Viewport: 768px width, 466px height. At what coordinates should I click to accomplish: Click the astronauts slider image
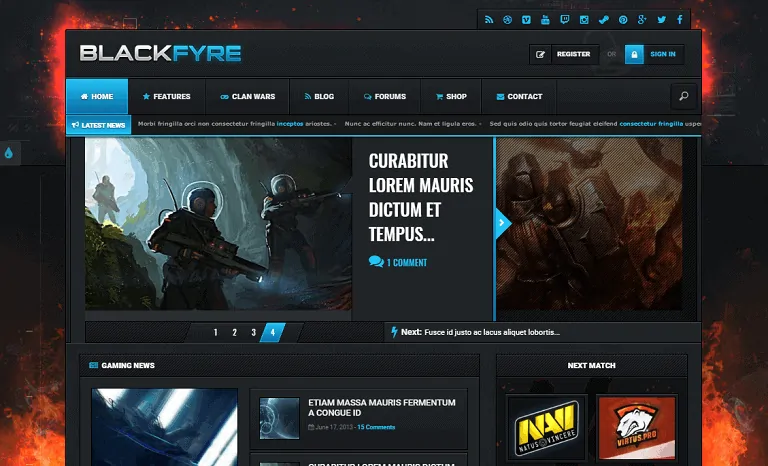click(218, 223)
